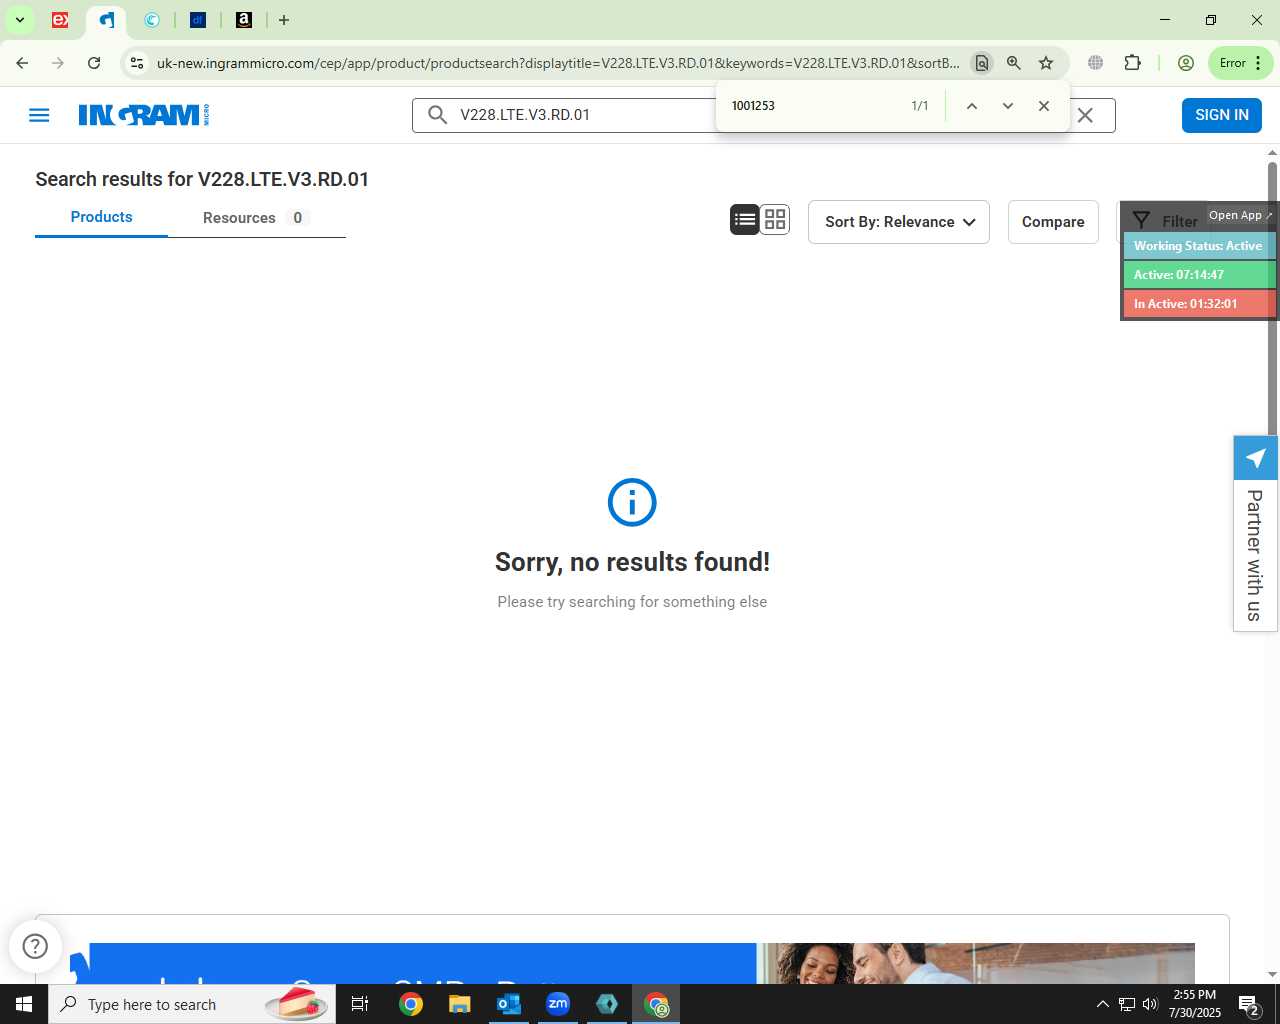The image size is (1280, 1024).
Task: Click the site information icon
Action: pos(137,63)
